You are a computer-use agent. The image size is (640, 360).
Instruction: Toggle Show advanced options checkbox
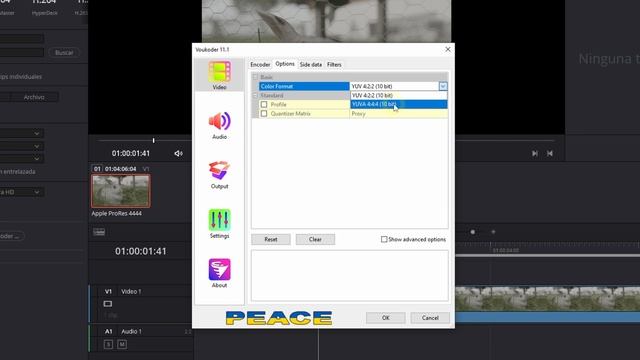384,239
